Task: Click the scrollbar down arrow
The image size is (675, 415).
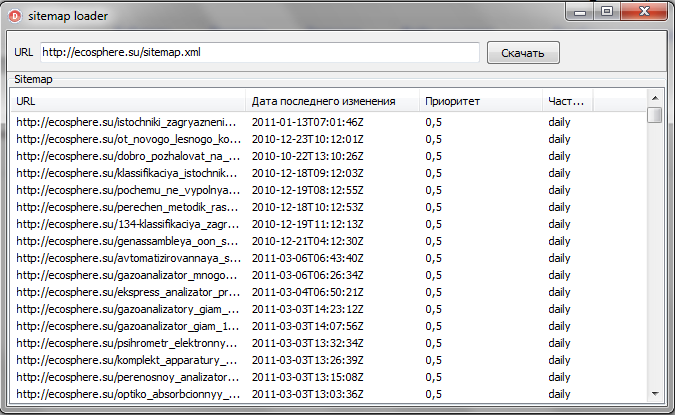Action: (655, 394)
